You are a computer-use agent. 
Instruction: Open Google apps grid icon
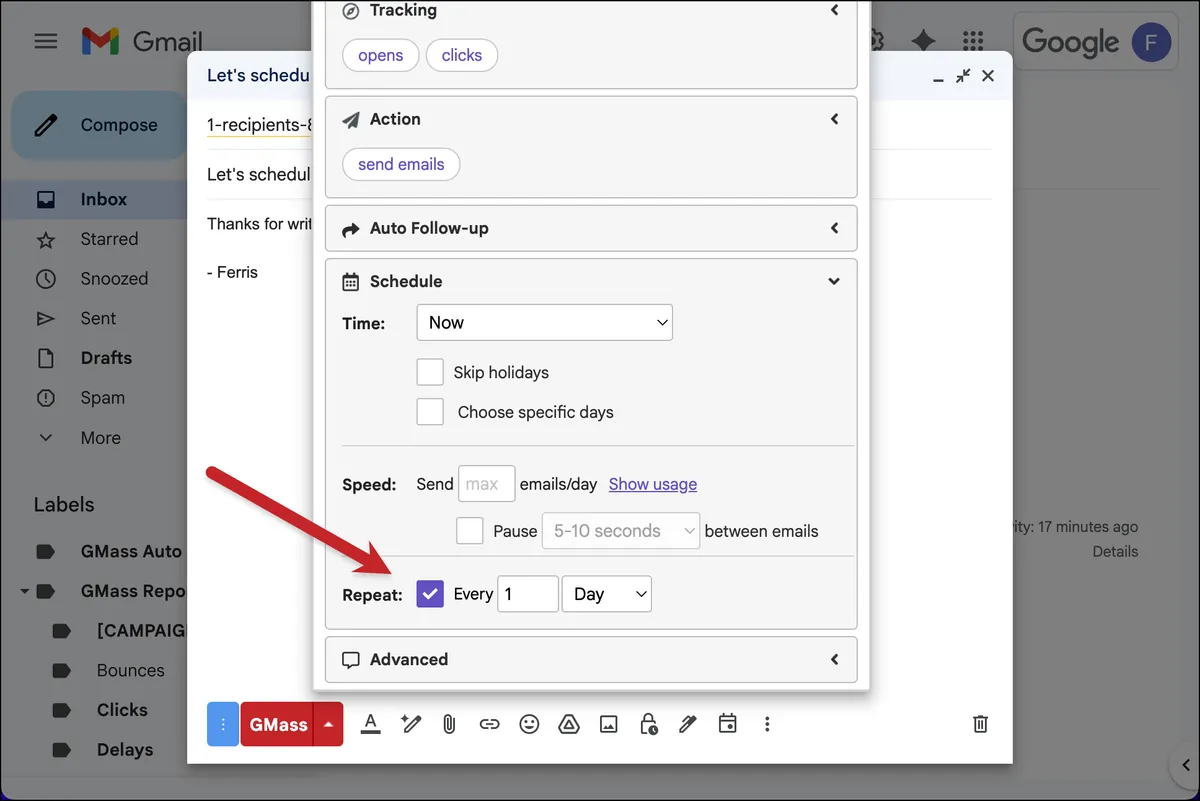(972, 41)
